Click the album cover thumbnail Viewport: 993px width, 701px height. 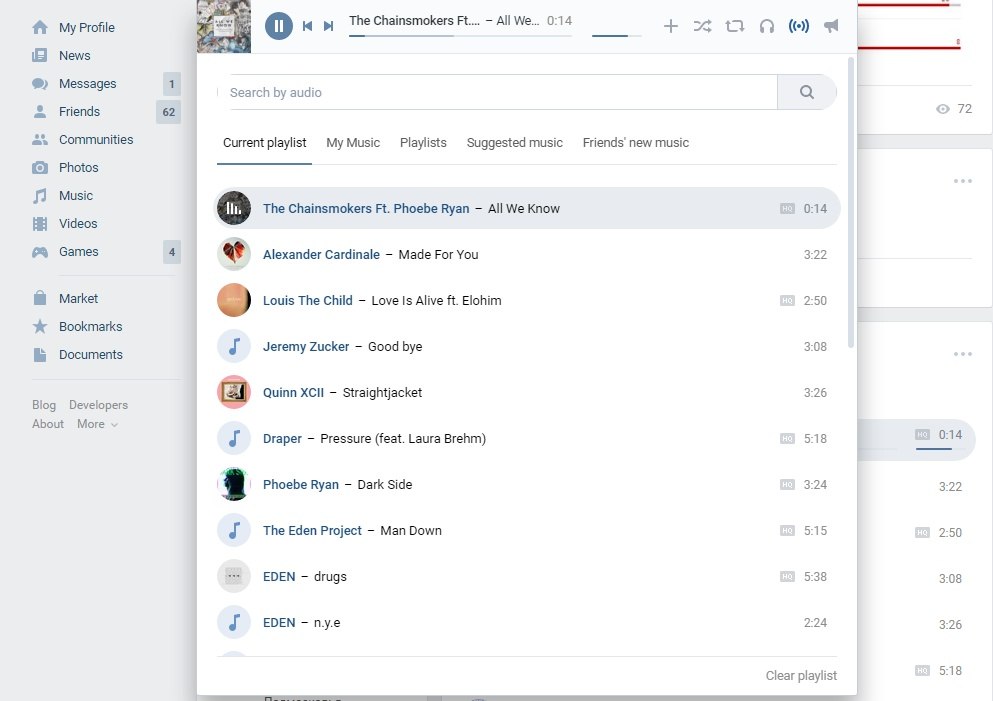click(x=224, y=26)
